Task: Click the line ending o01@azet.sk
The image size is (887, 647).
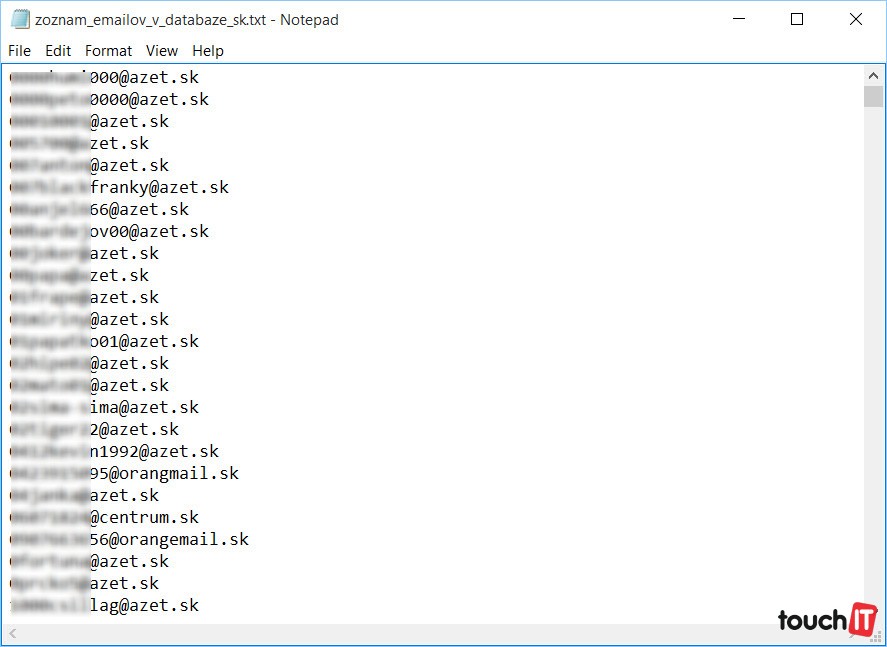Action: (x=105, y=342)
